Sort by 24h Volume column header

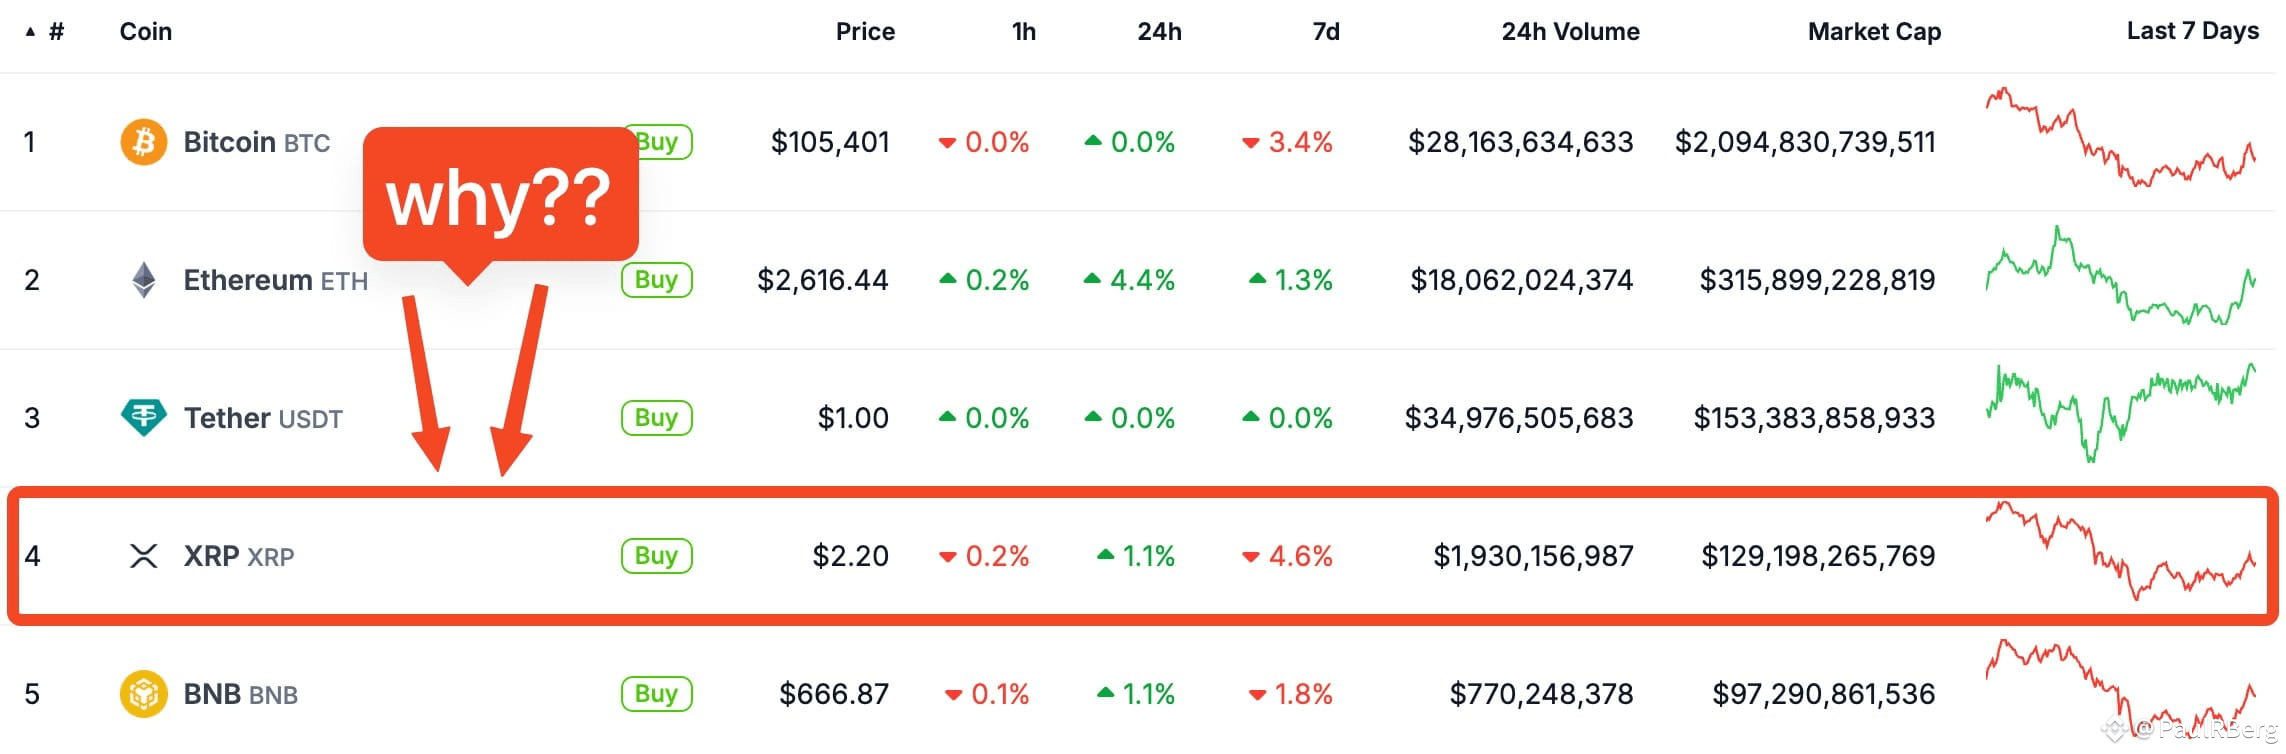tap(1570, 32)
